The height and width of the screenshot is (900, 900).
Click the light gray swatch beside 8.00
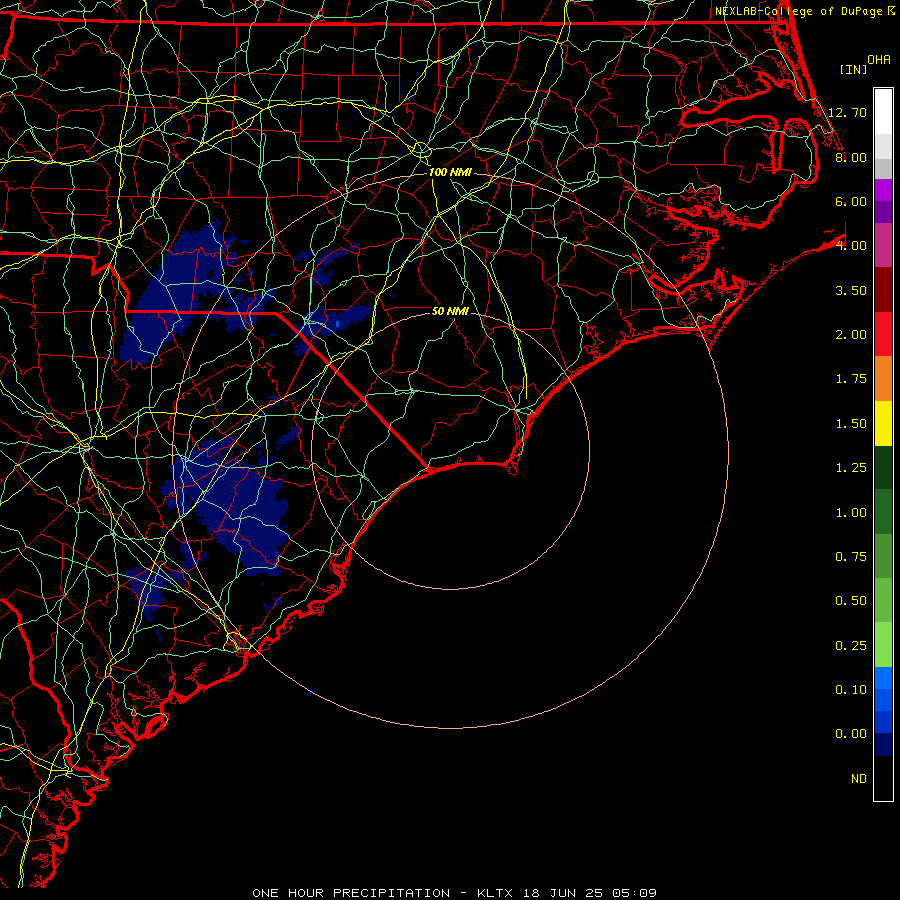tap(883, 146)
